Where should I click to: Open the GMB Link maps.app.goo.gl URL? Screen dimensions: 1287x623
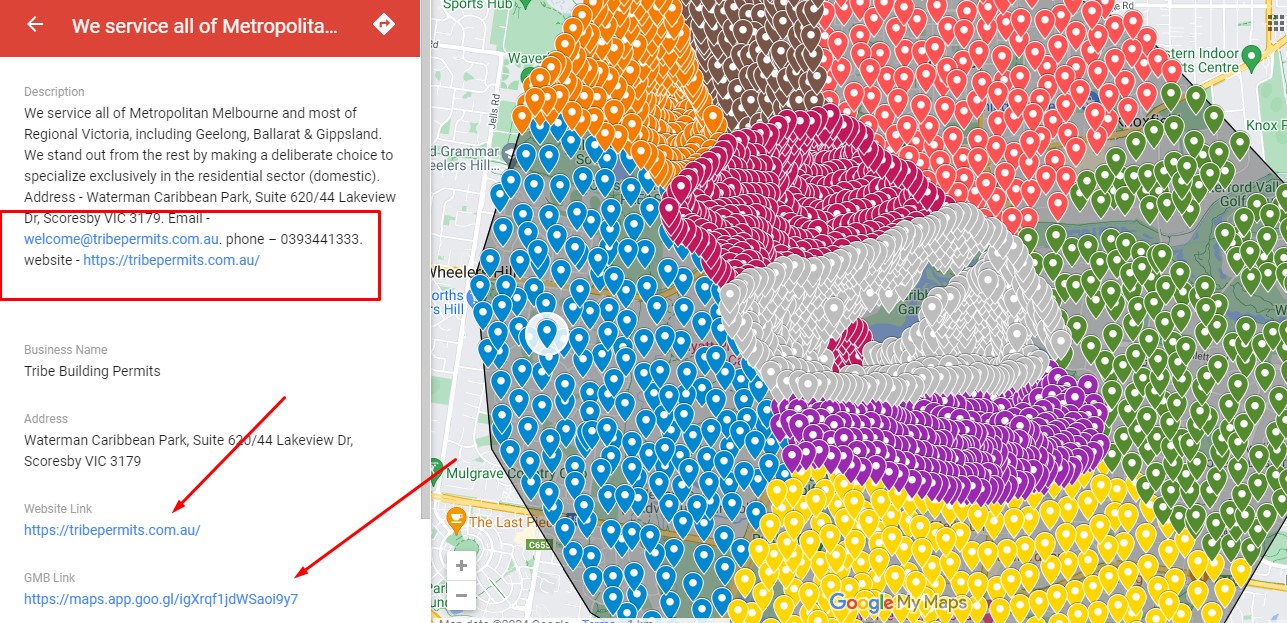(161, 599)
